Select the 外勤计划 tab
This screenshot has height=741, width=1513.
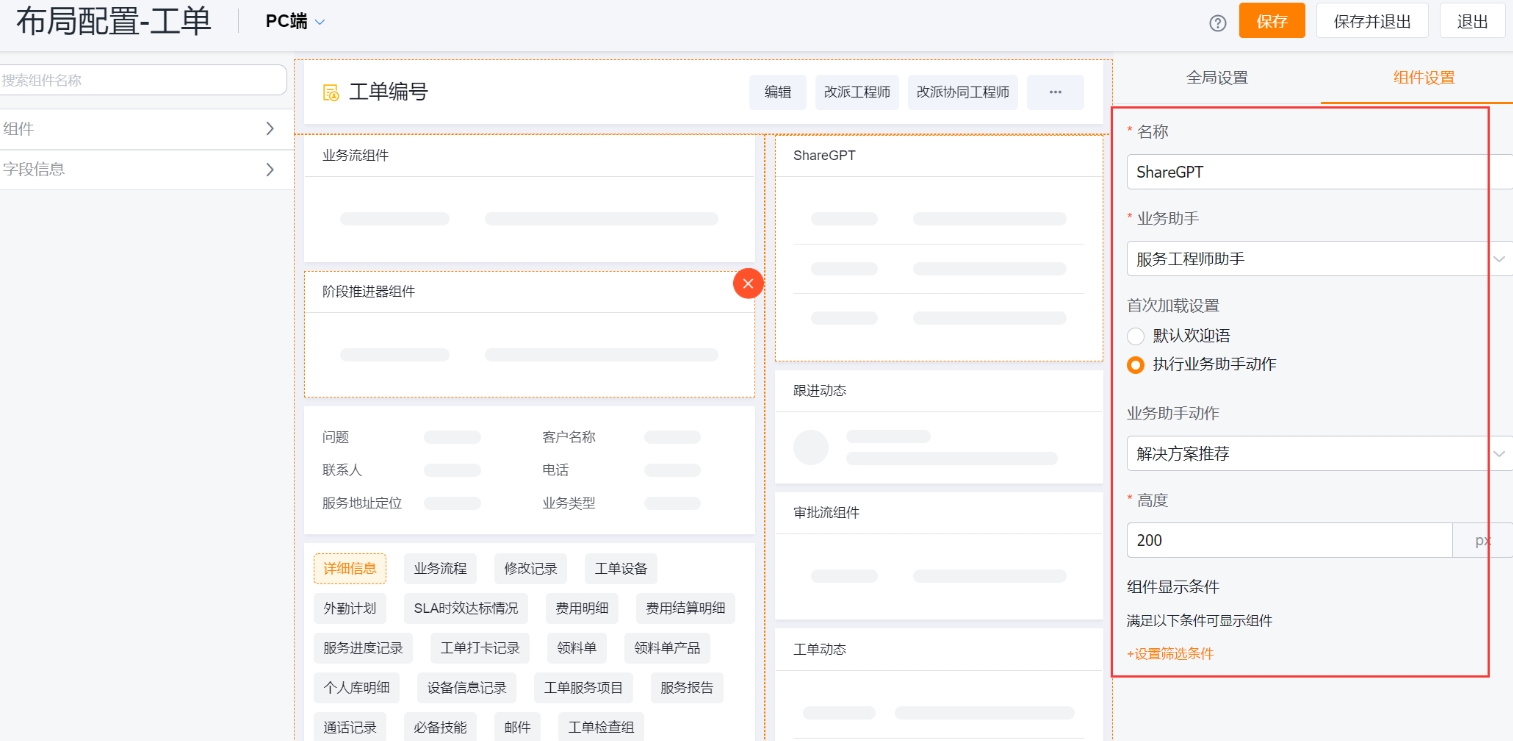[x=350, y=608]
